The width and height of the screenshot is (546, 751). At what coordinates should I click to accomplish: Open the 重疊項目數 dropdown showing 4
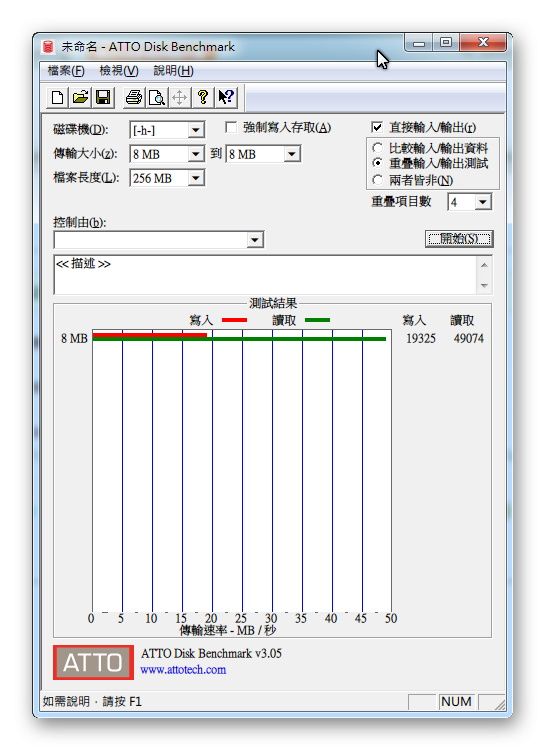point(483,202)
